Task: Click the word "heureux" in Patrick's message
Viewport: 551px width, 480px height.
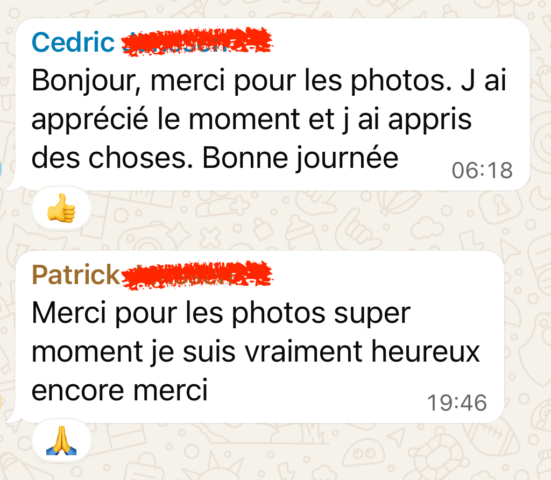Action: tap(426, 351)
